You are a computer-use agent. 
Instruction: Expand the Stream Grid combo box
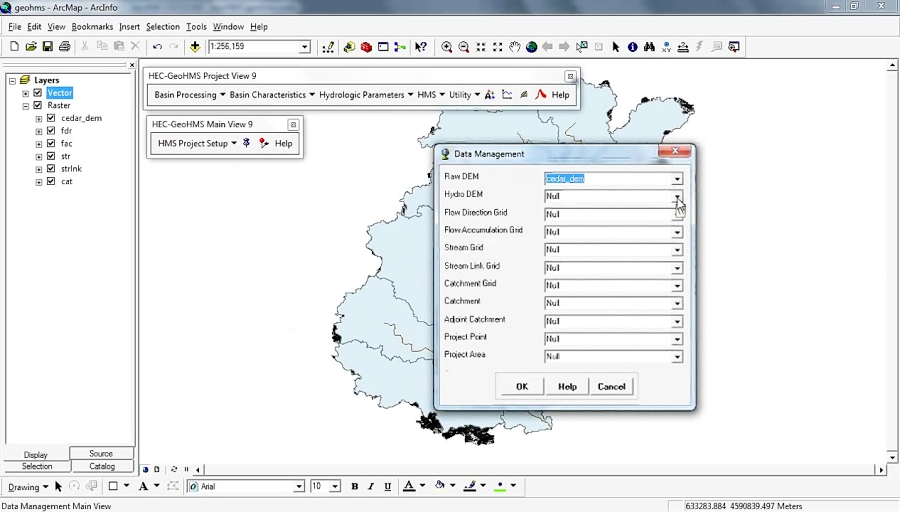coord(677,250)
